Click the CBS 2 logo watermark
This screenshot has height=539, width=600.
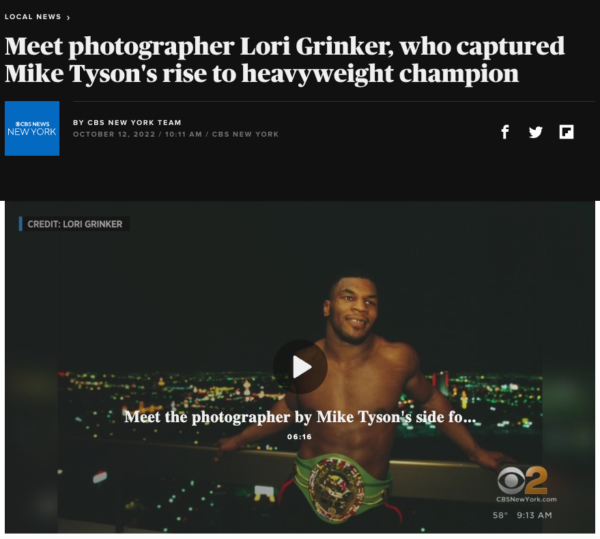[x=523, y=480]
